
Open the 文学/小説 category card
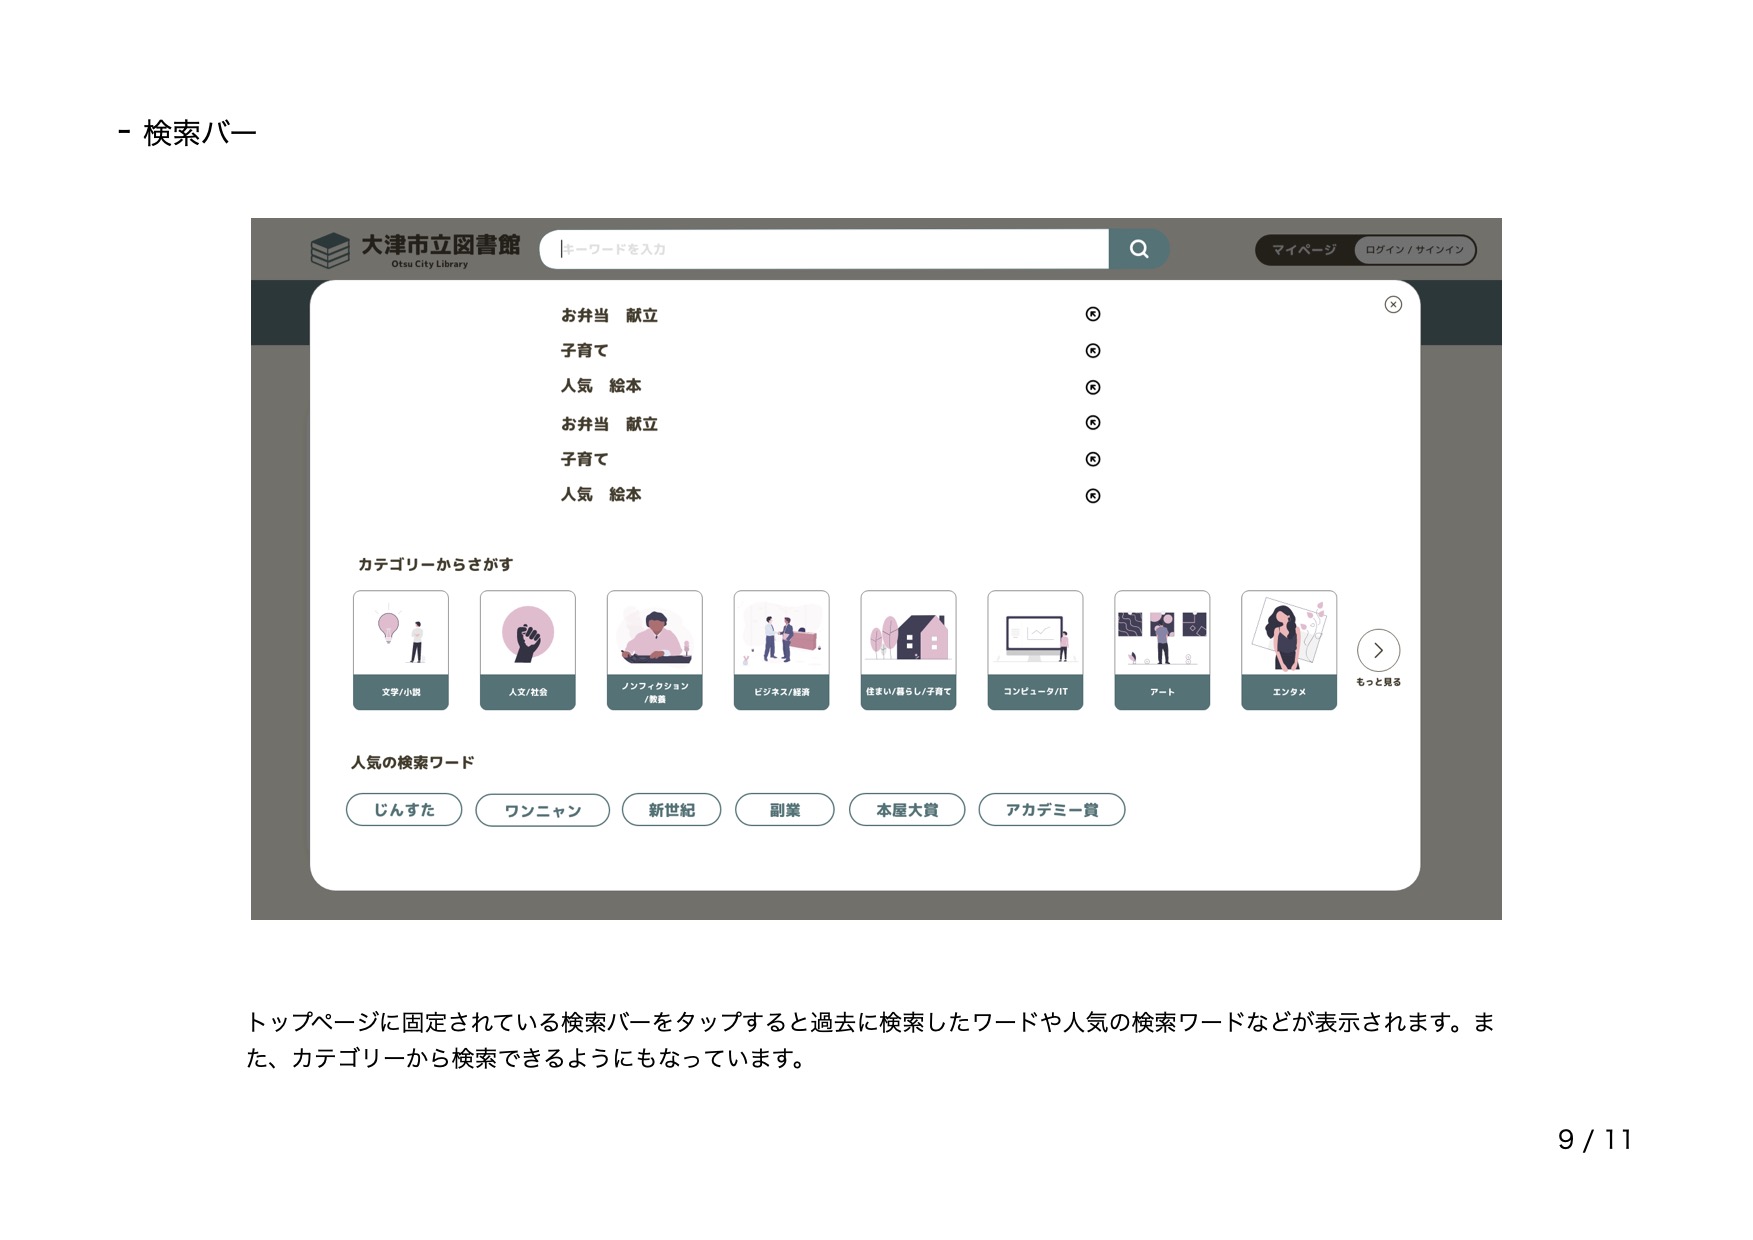coord(401,650)
